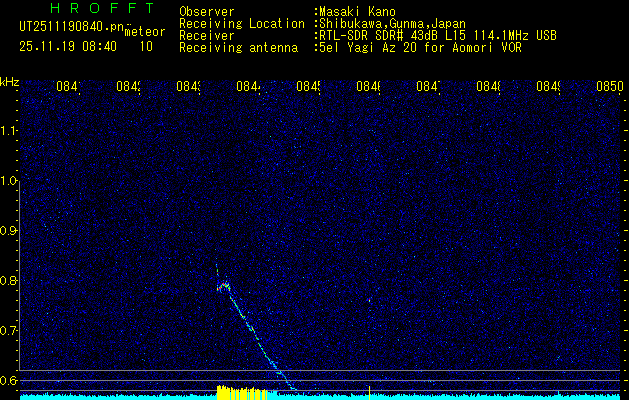Click the 0.9 kHz axis tick label
This screenshot has height=400, width=629.
(x=8, y=231)
